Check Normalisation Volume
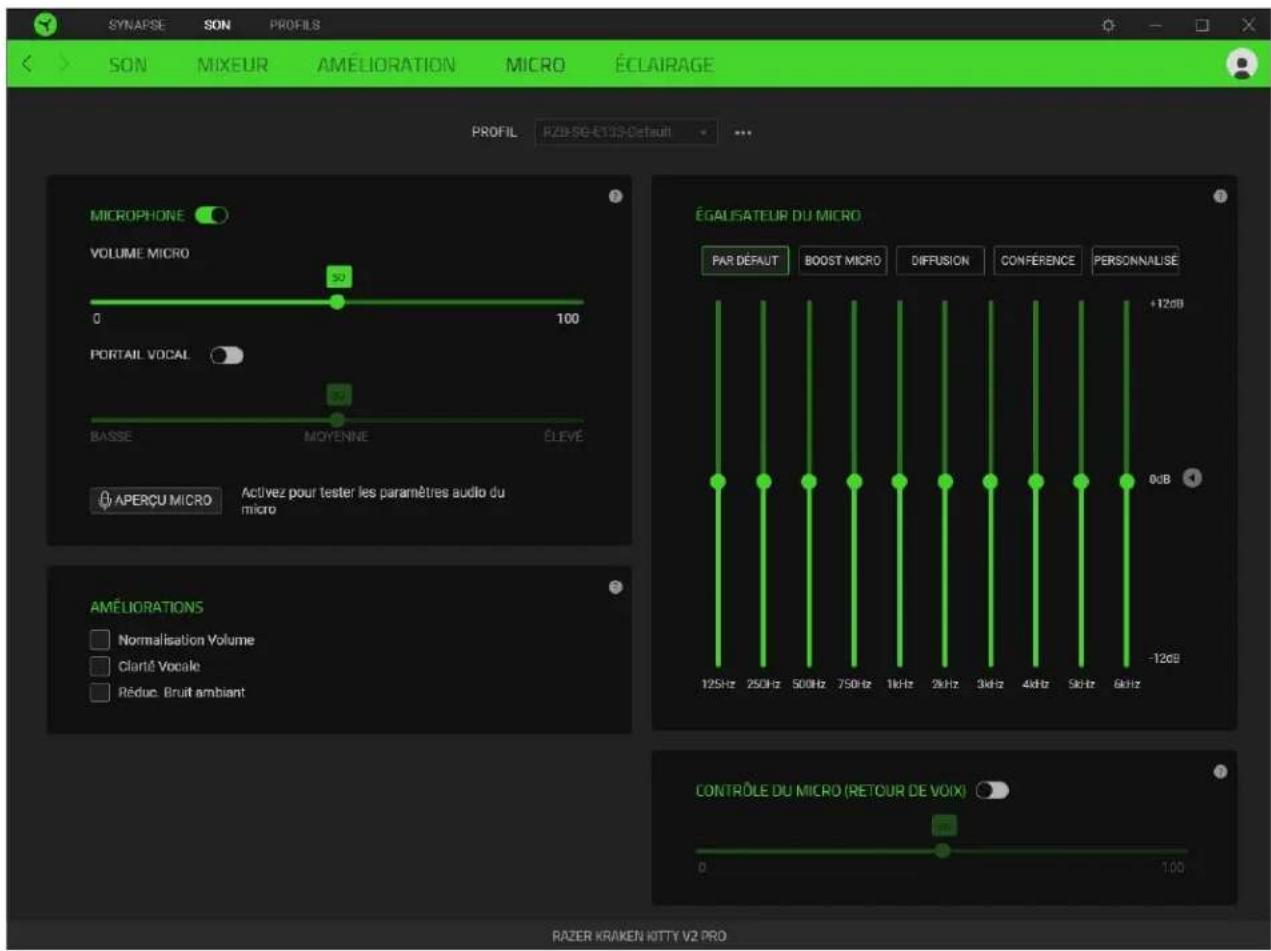 (x=99, y=640)
